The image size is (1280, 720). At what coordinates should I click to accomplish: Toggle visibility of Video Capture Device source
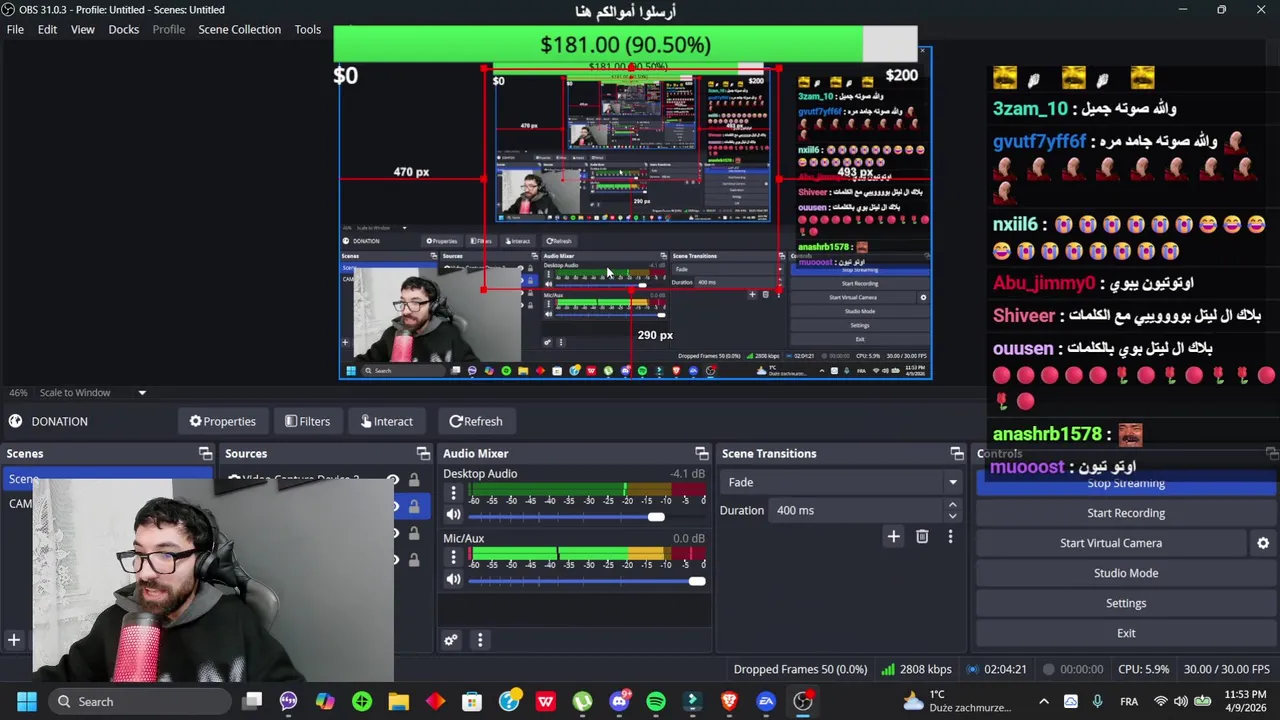(x=392, y=481)
